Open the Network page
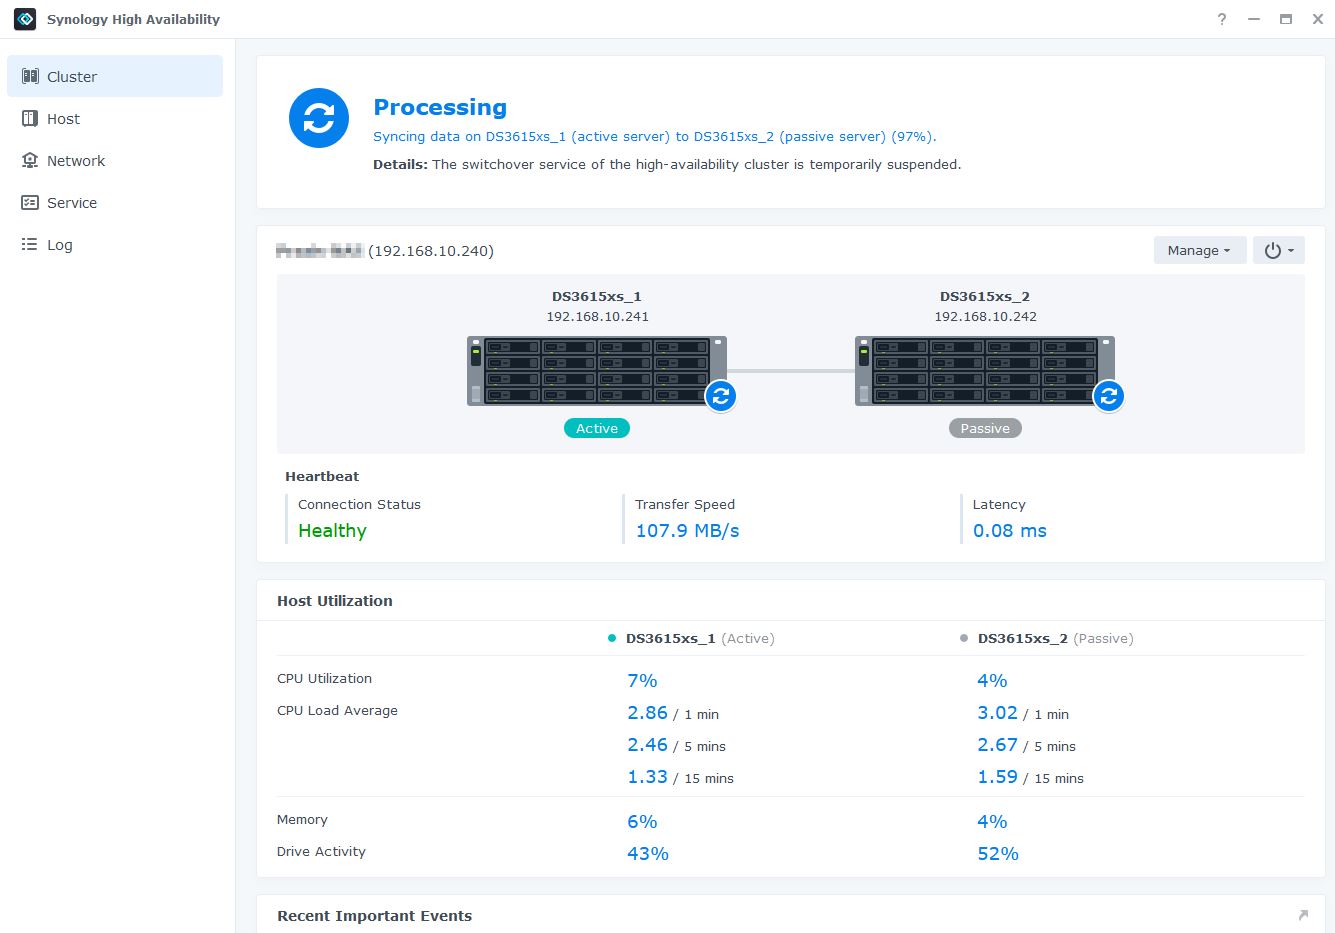Viewport: 1335px width, 933px height. tap(115, 160)
